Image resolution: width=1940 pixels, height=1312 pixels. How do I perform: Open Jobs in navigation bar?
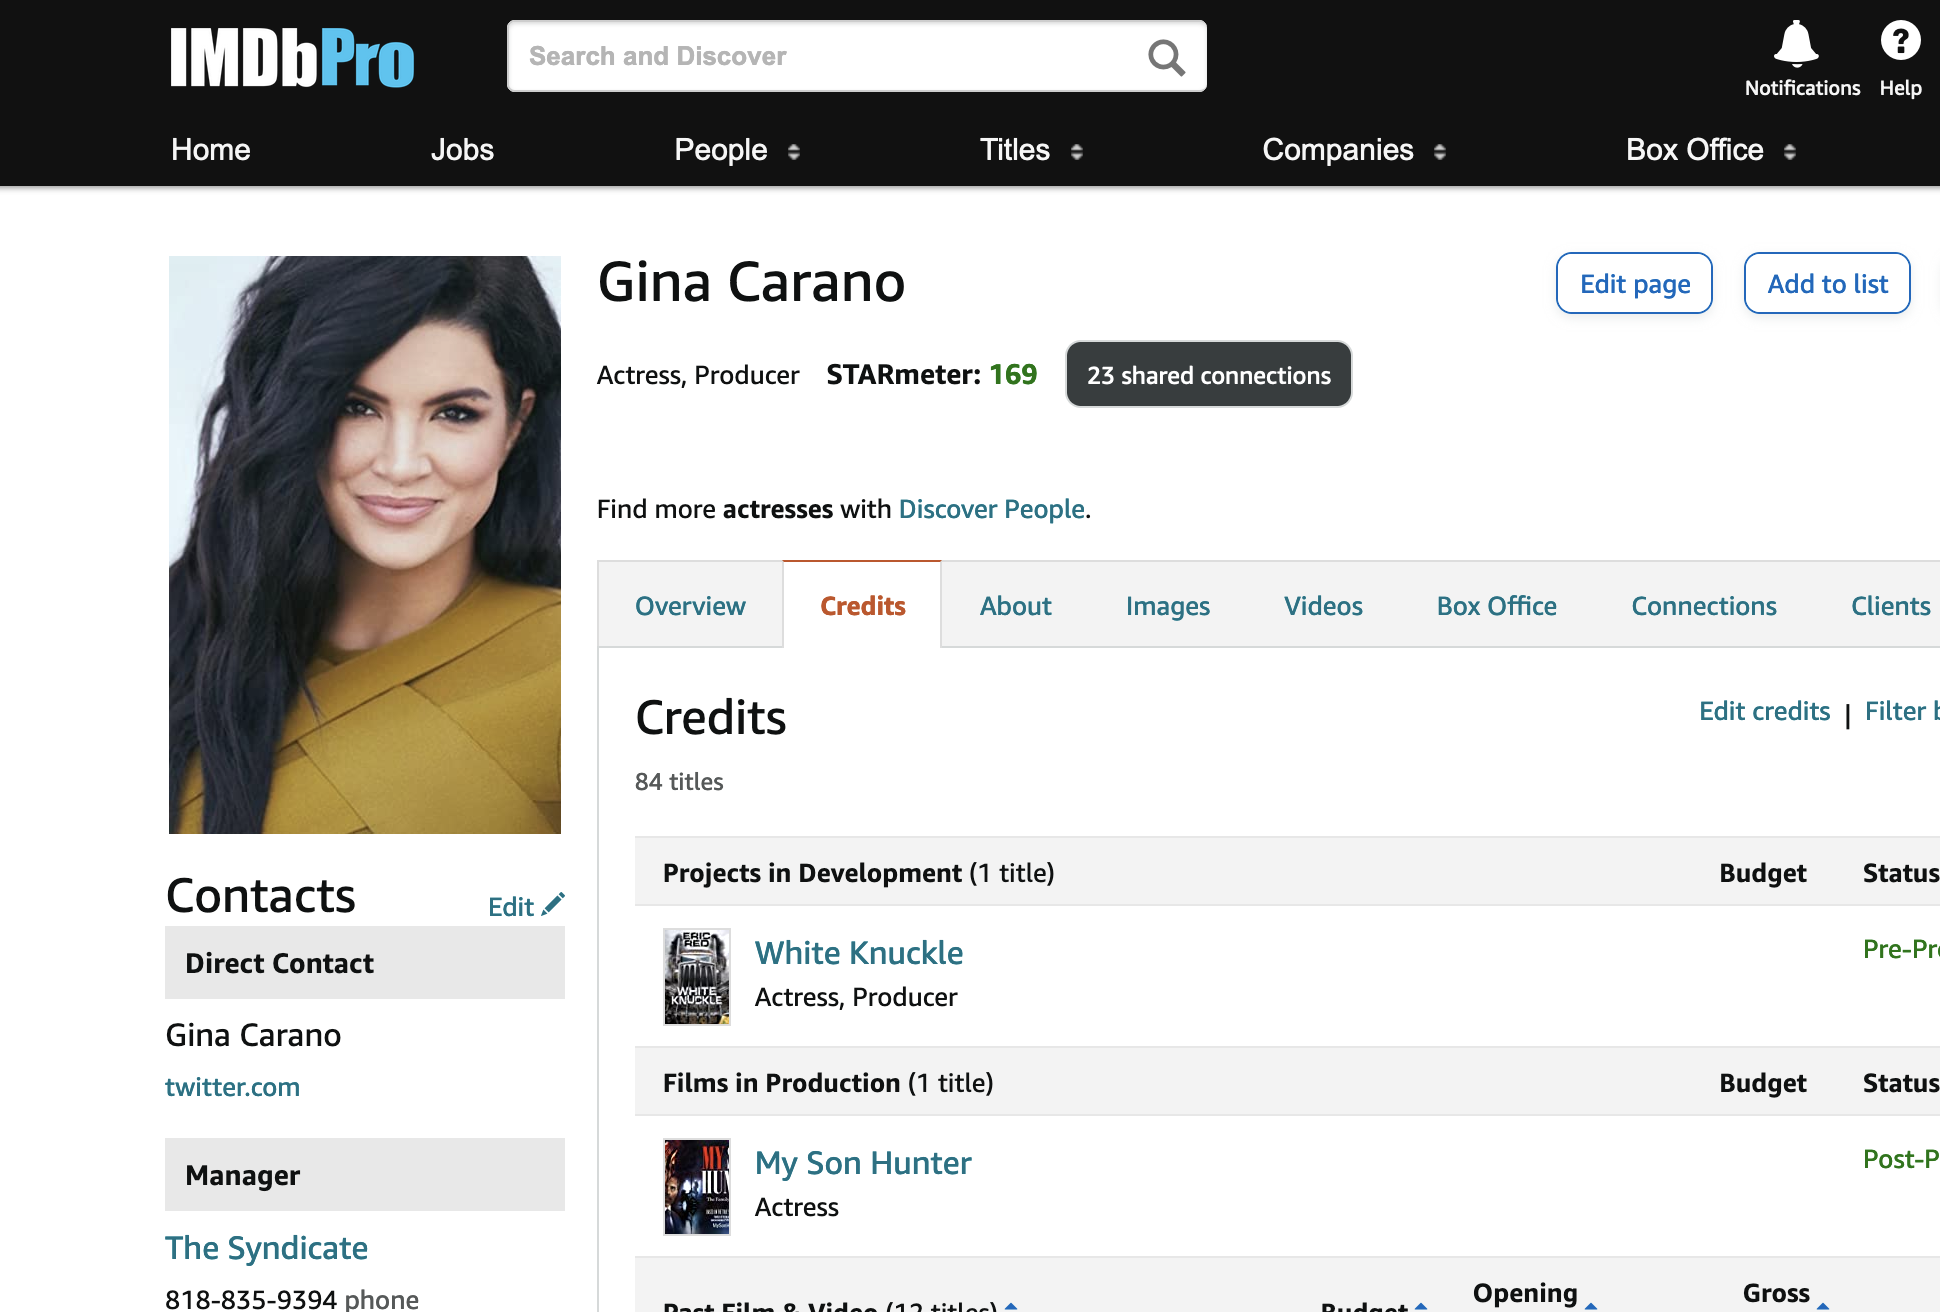462,150
